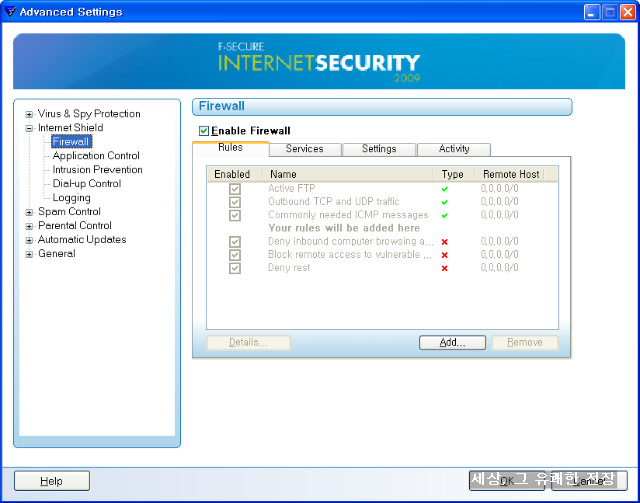Viewport: 640px width, 503px height.
Task: Click the green allow icon for Active FTP
Action: [x=445, y=189]
